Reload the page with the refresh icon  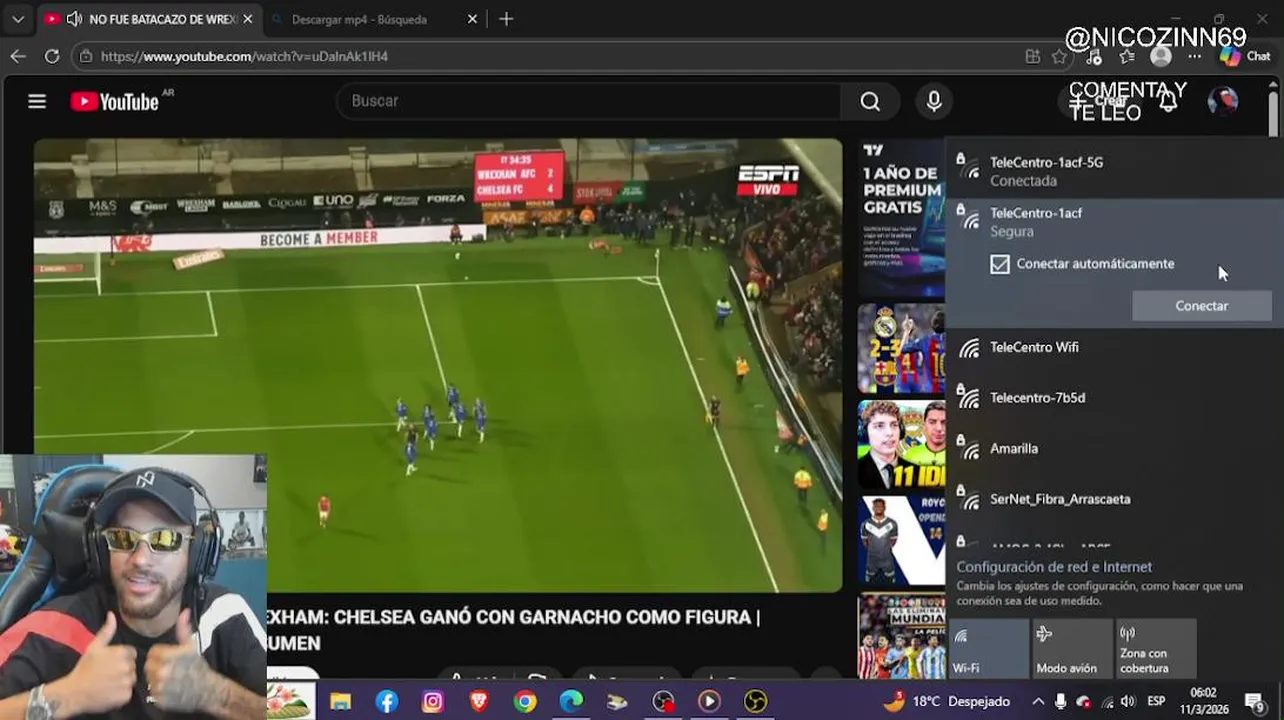pos(52,56)
